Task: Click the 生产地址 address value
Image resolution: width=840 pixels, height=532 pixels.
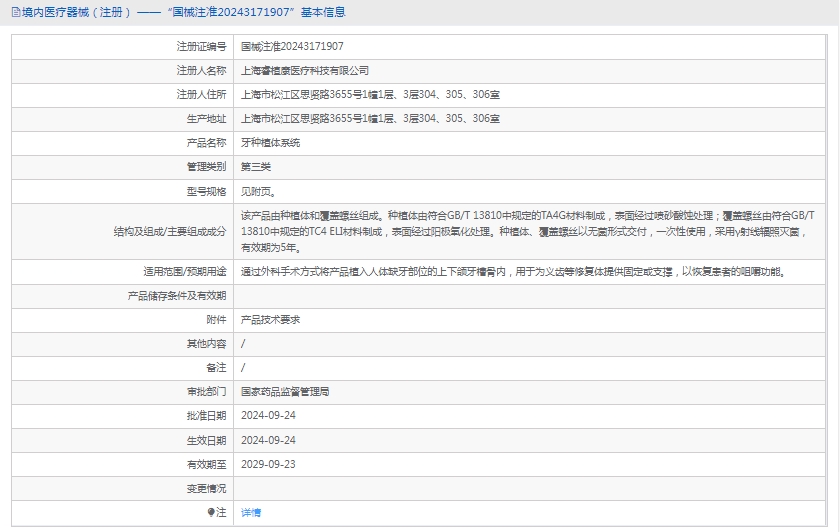Action: pos(370,118)
